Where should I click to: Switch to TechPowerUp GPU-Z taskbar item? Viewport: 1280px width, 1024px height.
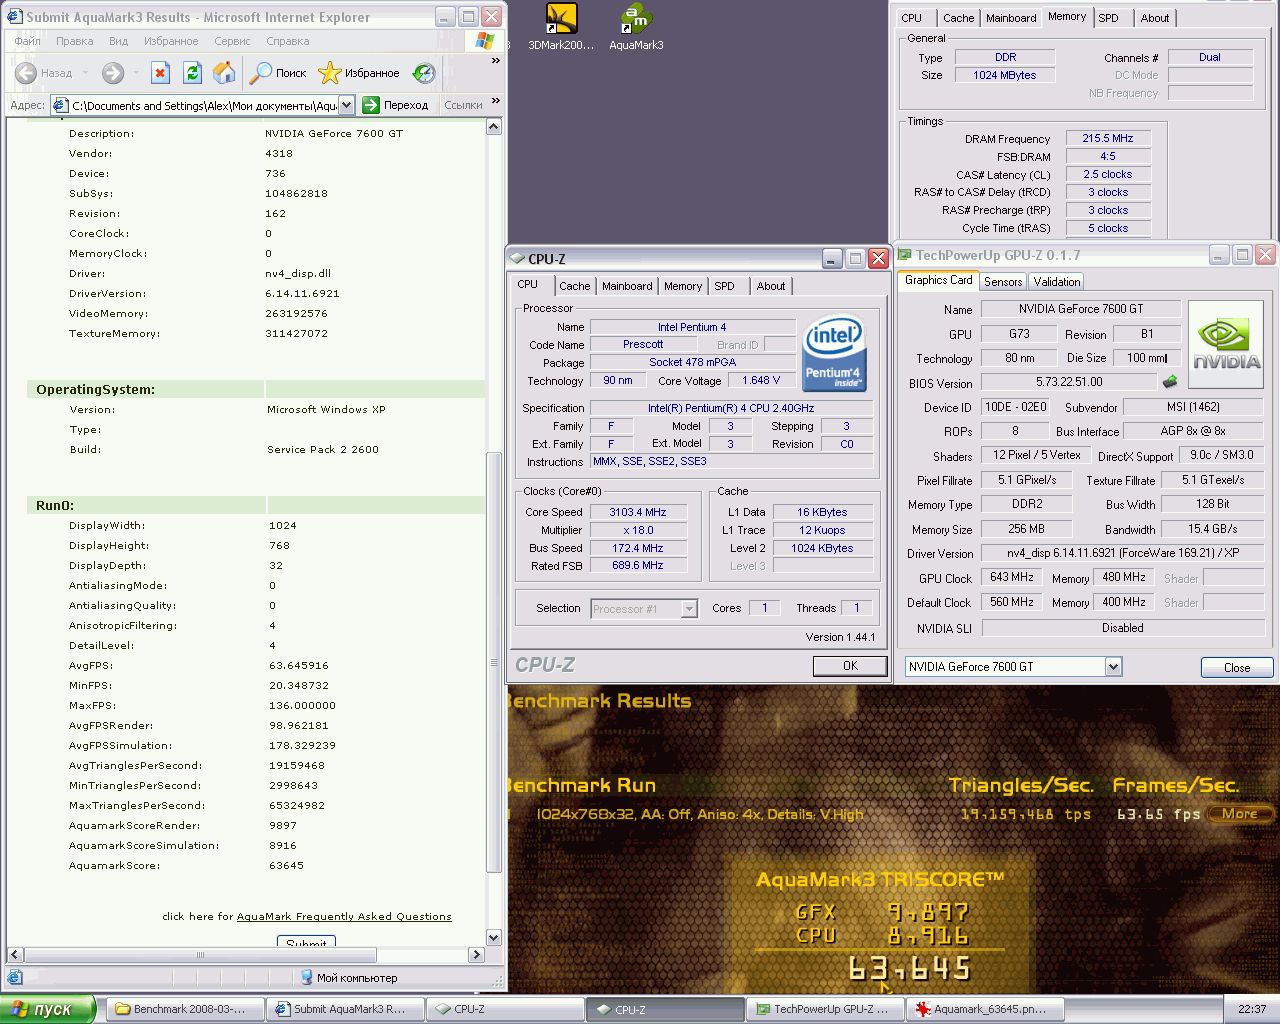(x=826, y=1009)
